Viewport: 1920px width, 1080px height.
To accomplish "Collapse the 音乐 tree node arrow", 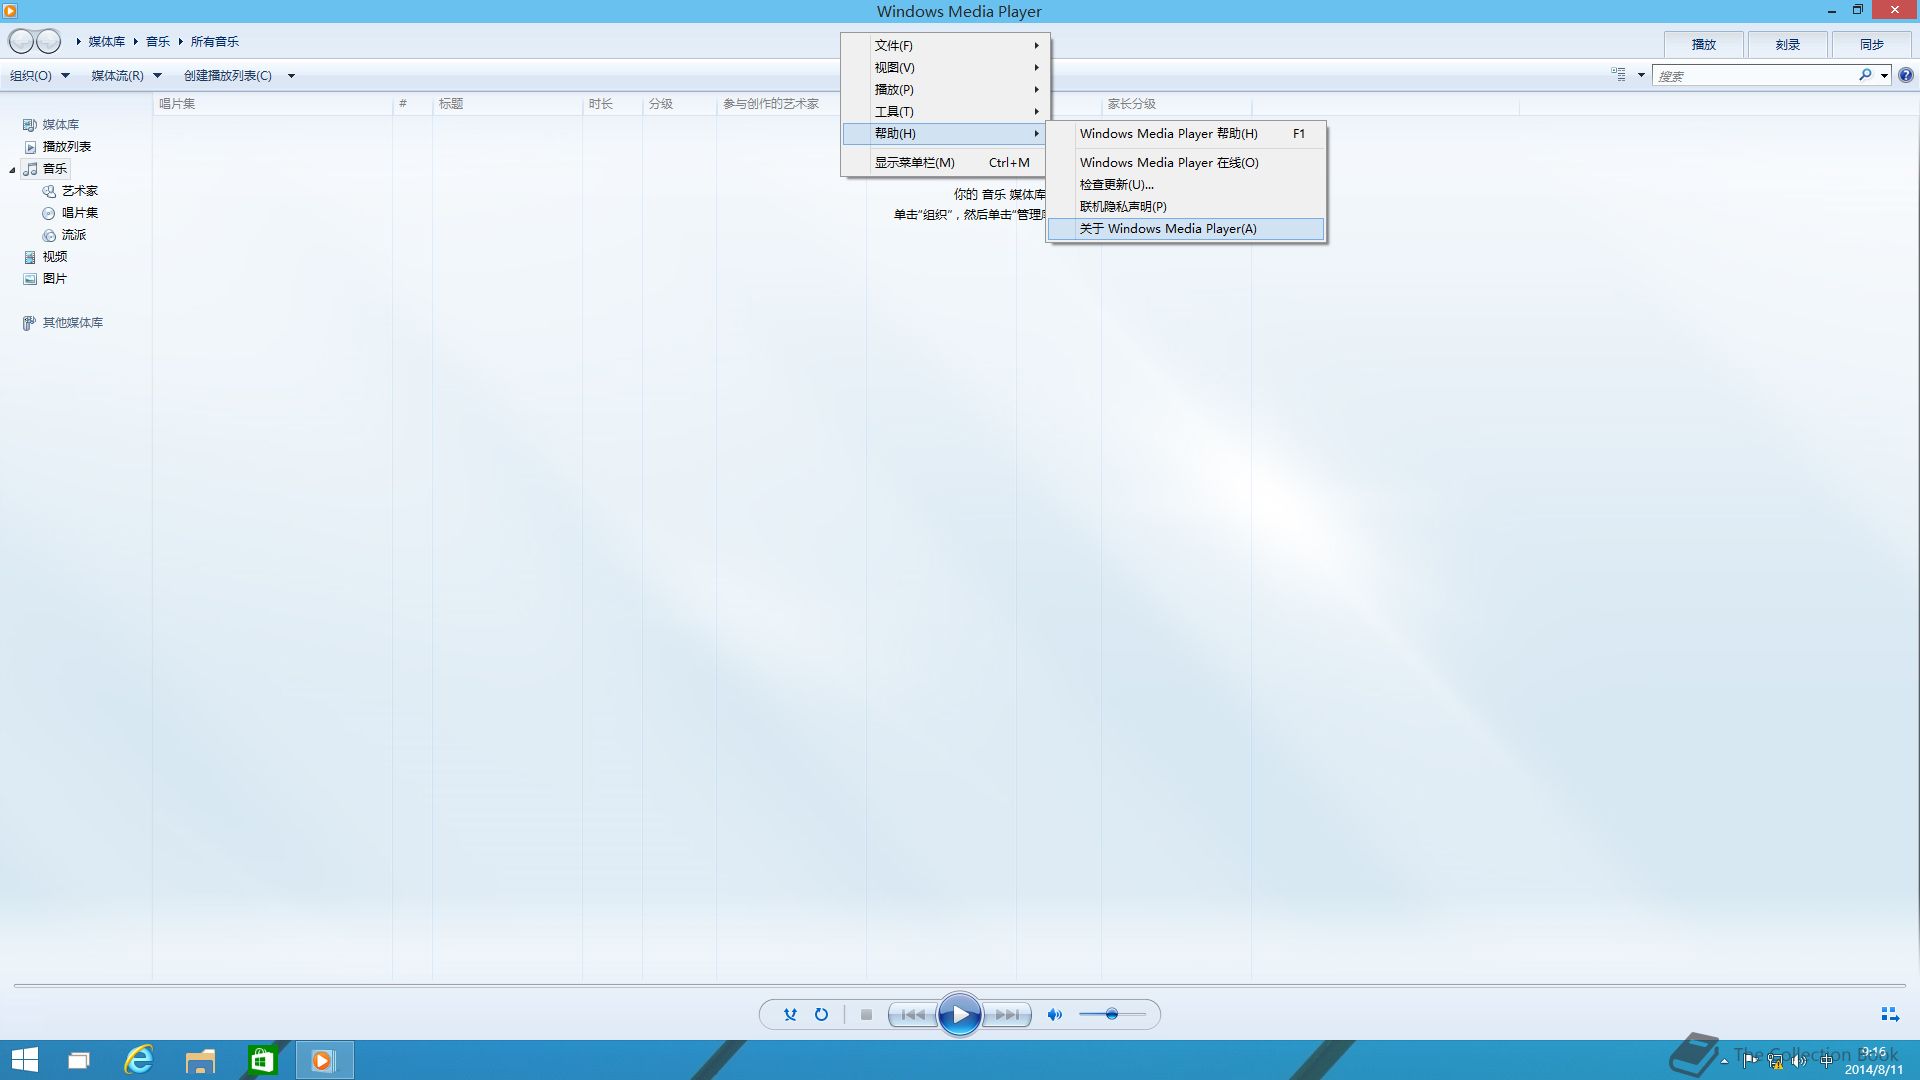I will coord(12,169).
